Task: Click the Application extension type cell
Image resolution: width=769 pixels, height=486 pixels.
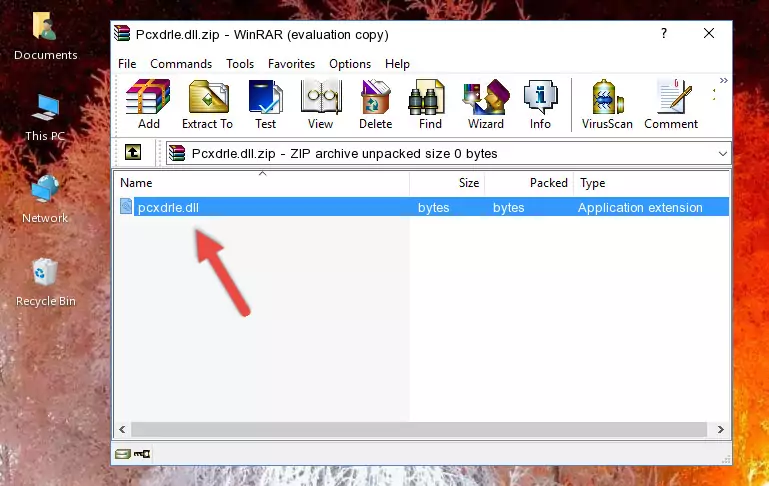Action: coord(640,207)
